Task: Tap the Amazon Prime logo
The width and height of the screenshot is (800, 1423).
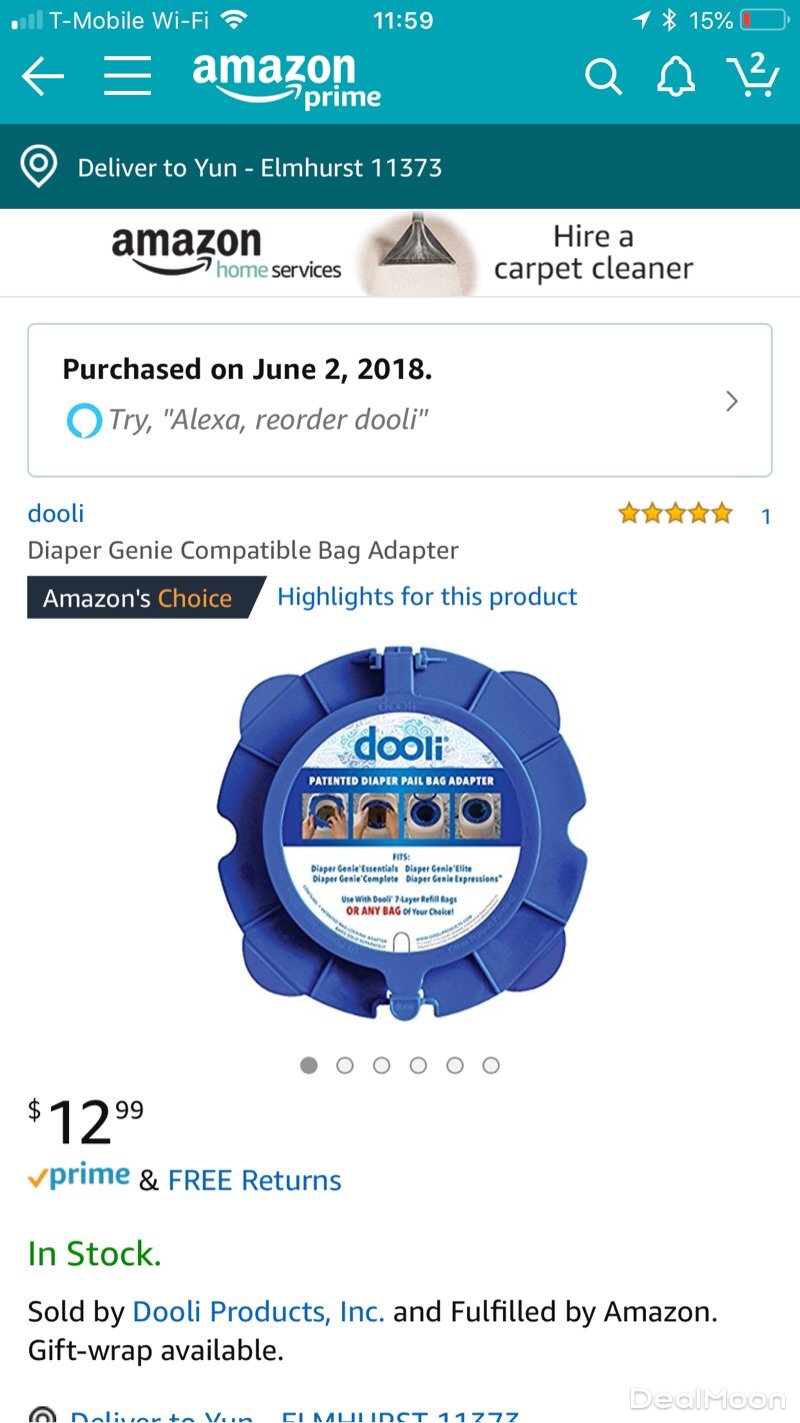Action: (287, 79)
